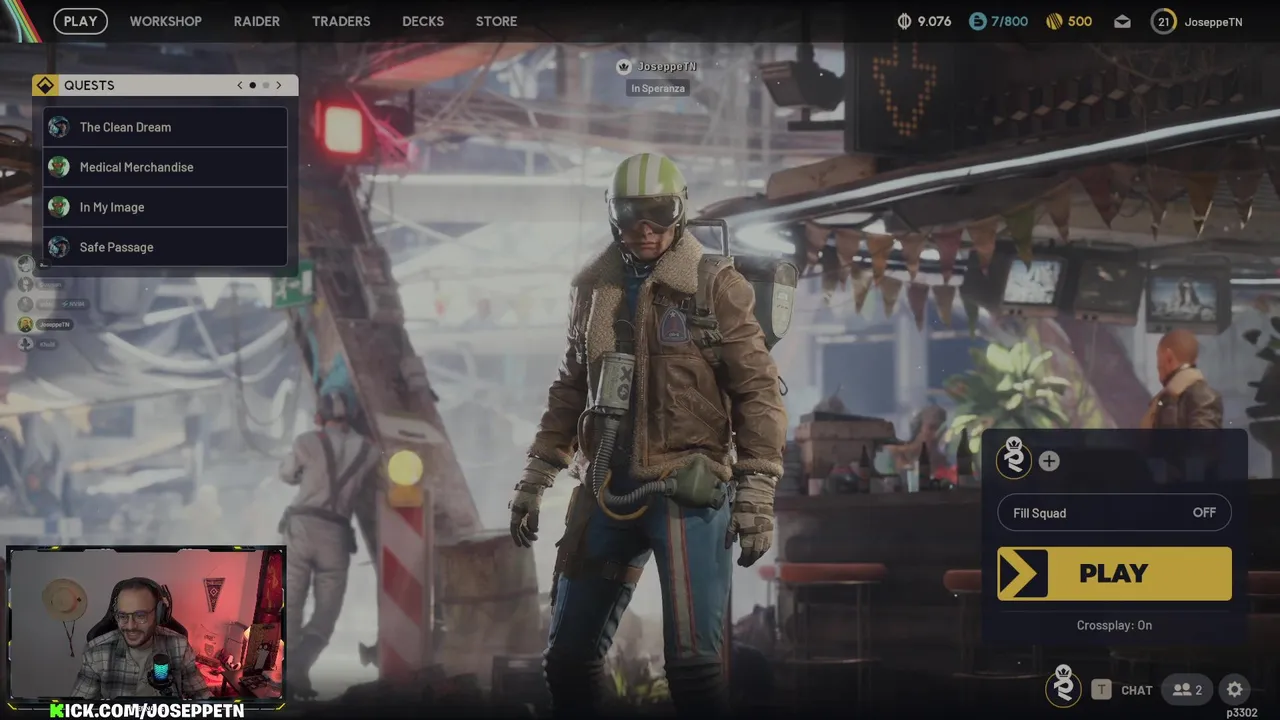Go to the RAIDER tab
Viewport: 1280px width, 720px height.
257,21
